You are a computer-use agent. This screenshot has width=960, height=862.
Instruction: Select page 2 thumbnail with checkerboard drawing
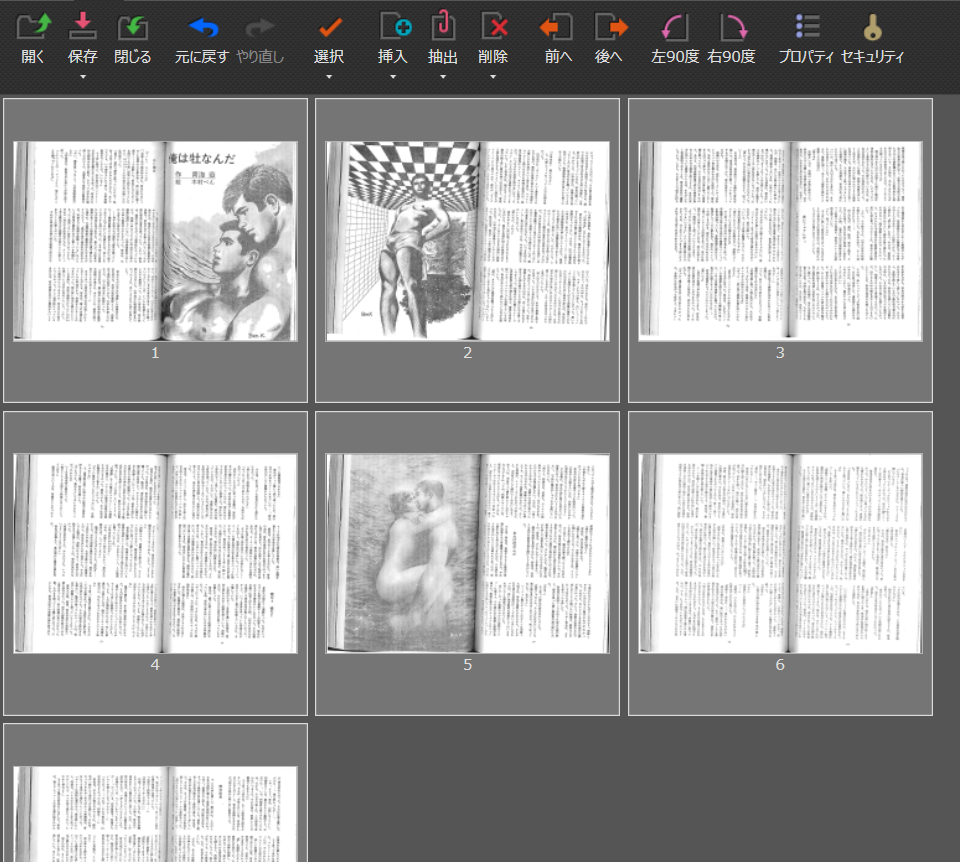click(467, 241)
